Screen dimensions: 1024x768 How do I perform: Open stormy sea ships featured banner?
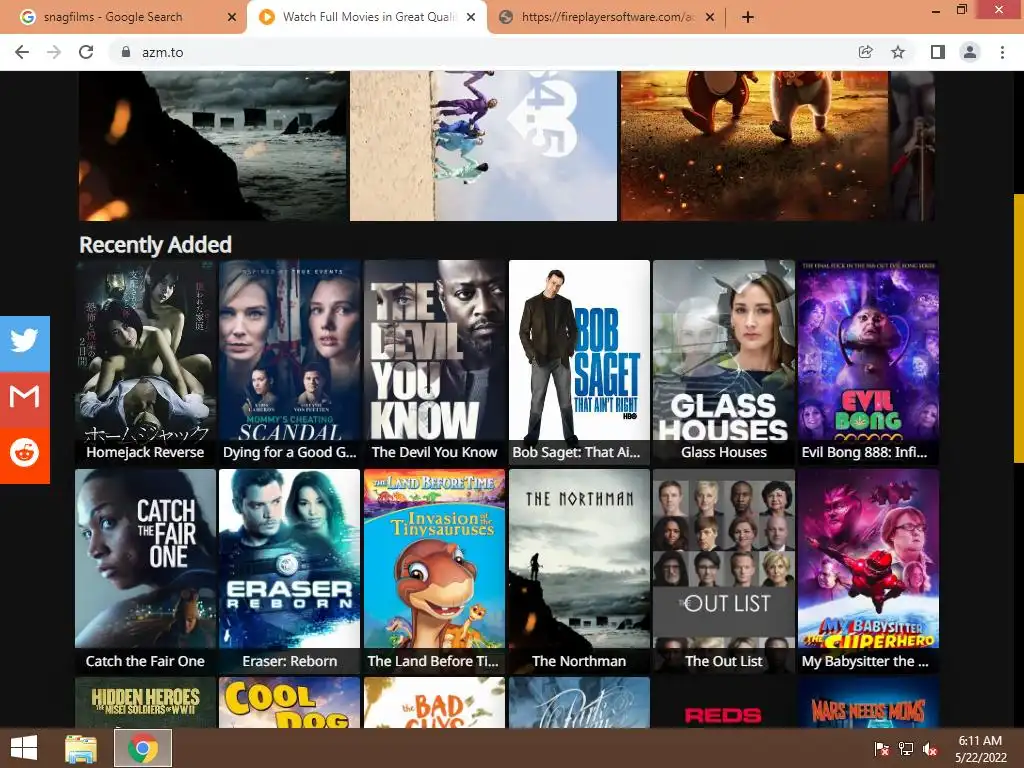click(x=214, y=146)
